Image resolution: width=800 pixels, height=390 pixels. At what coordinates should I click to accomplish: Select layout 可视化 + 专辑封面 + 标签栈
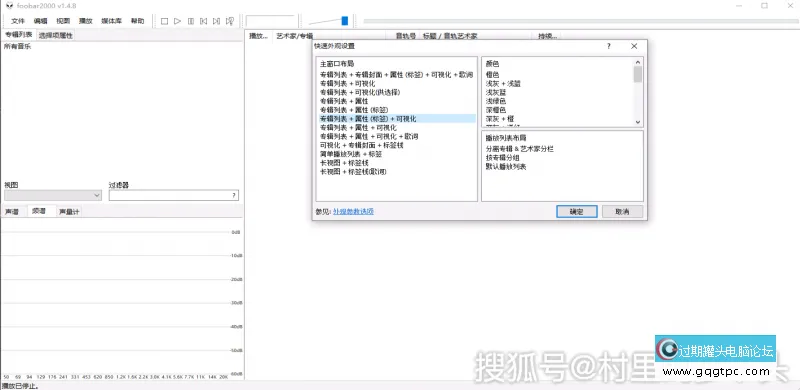click(x=361, y=145)
